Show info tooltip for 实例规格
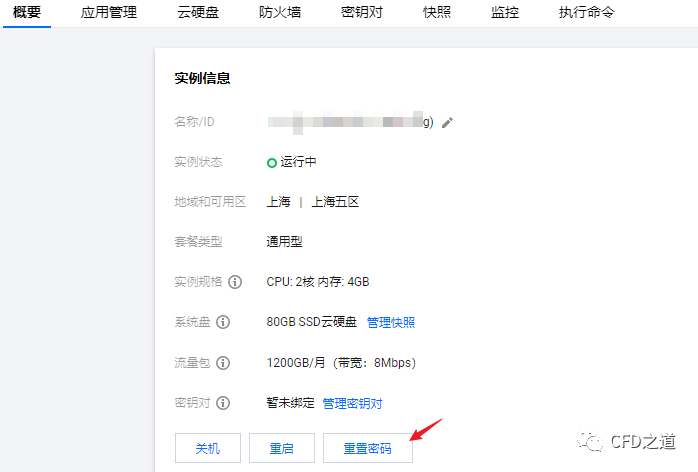This screenshot has height=472, width=698. click(x=235, y=282)
